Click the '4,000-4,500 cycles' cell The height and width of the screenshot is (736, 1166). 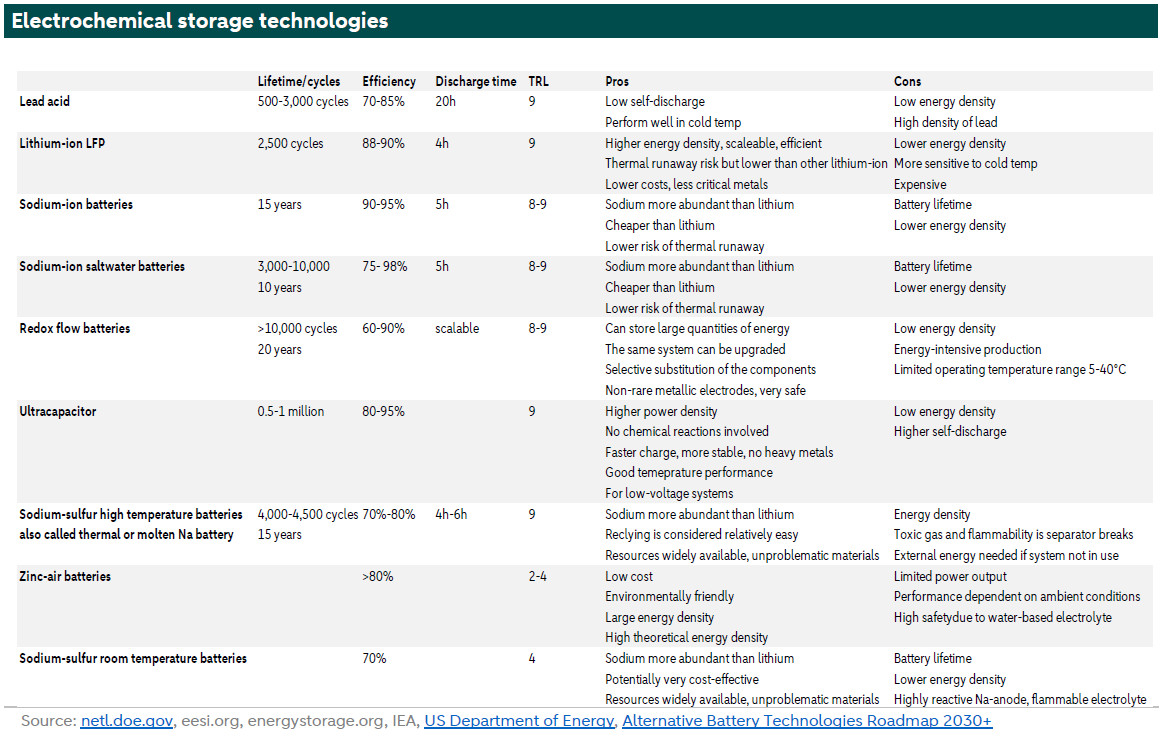[x=308, y=514]
